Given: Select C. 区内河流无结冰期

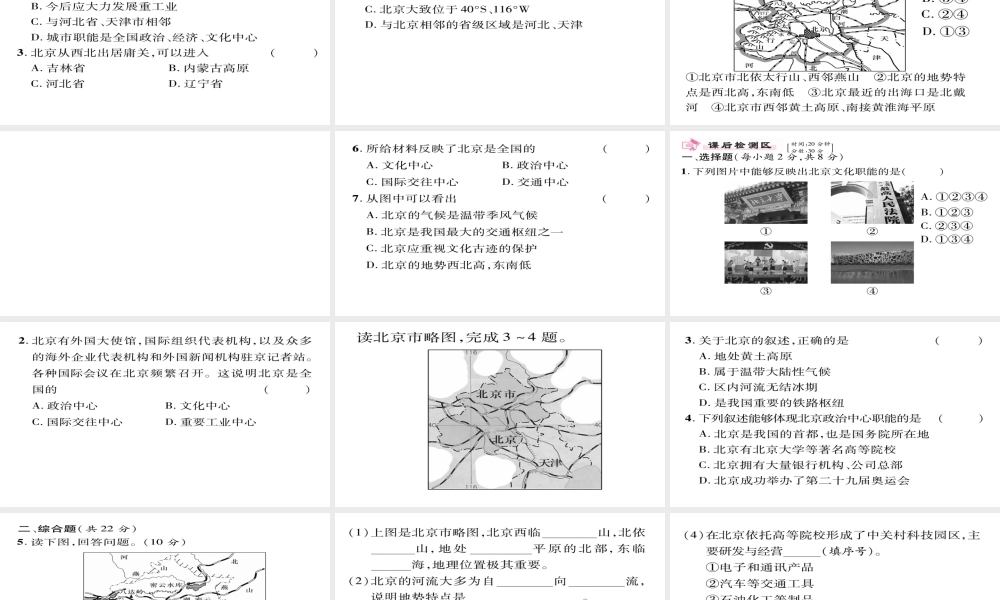Looking at the screenshot, I should 758,387.
